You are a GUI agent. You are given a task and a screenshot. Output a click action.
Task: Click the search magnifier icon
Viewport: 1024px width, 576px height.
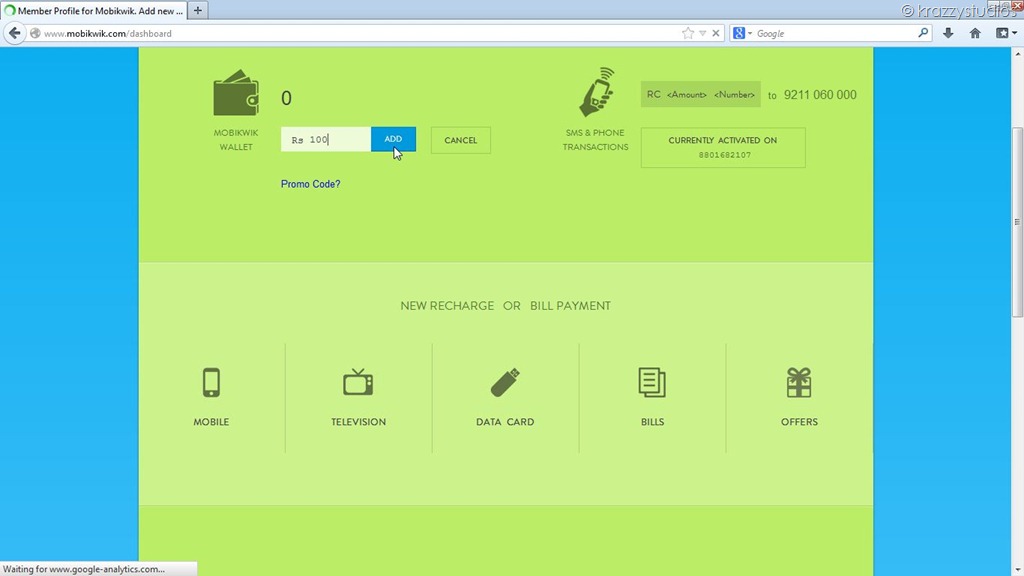pos(923,33)
